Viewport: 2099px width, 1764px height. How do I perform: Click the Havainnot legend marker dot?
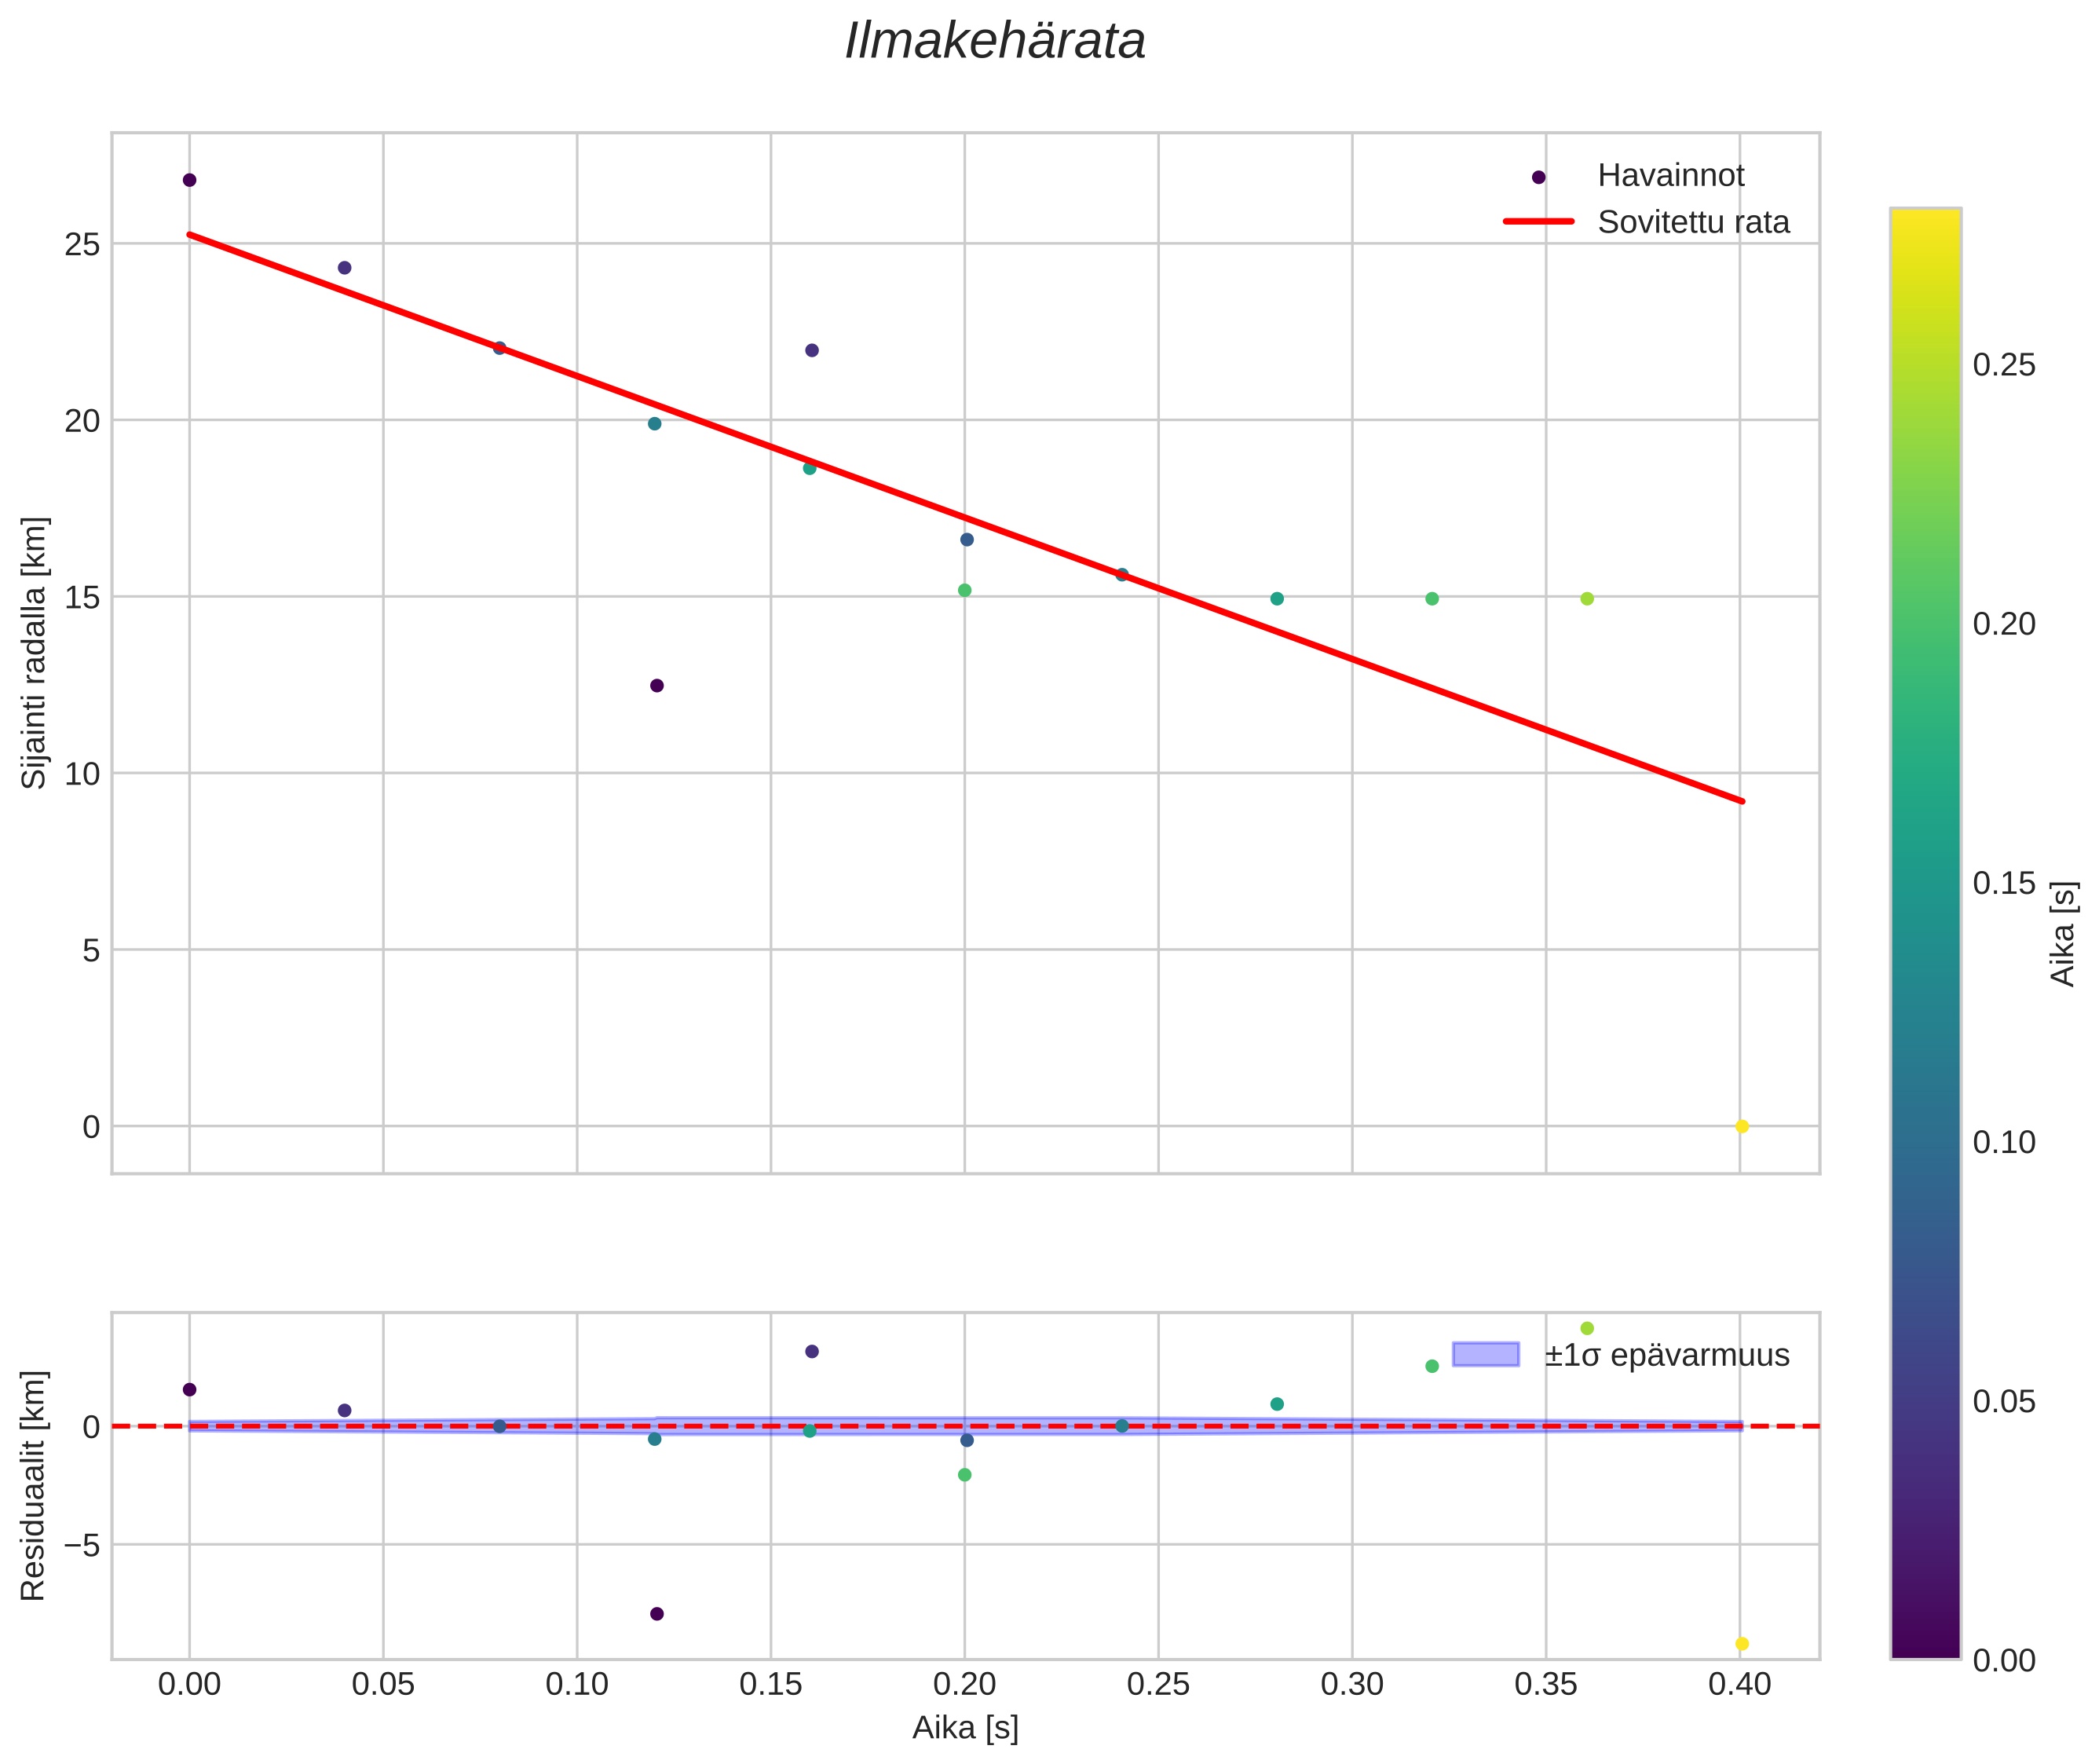[x=1538, y=177]
